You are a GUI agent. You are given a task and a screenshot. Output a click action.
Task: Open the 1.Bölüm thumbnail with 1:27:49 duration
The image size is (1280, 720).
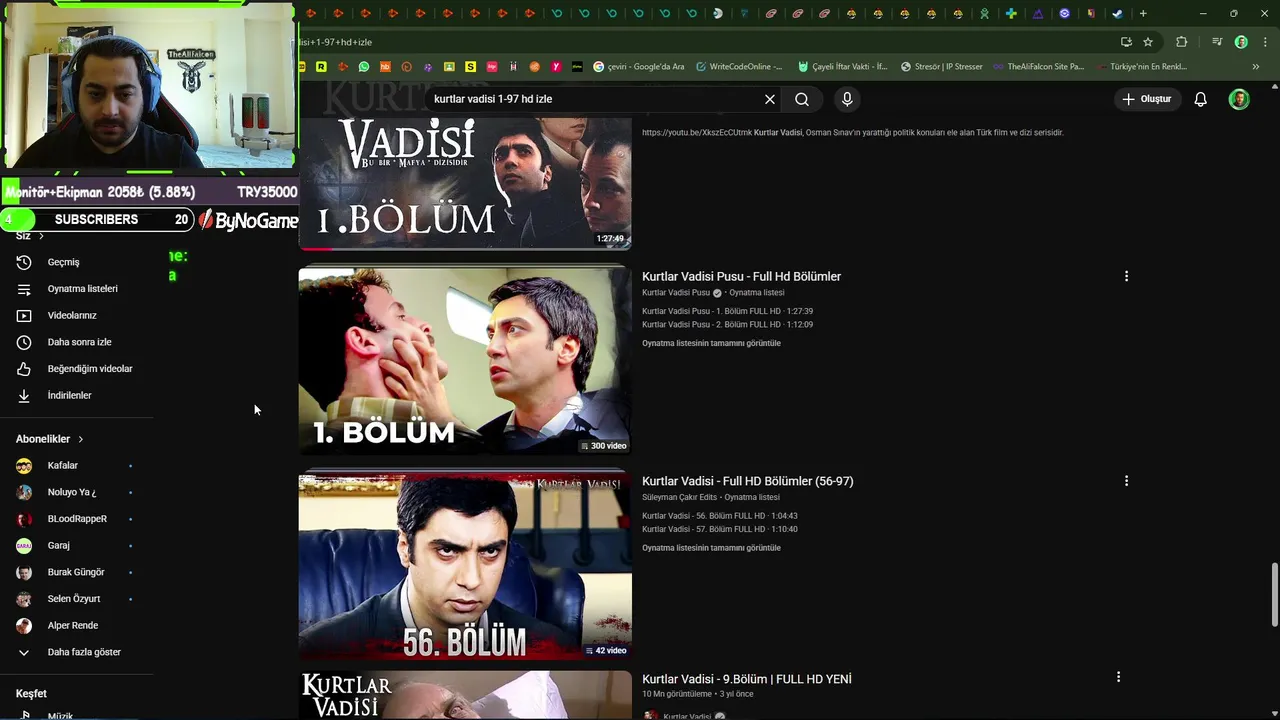465,183
